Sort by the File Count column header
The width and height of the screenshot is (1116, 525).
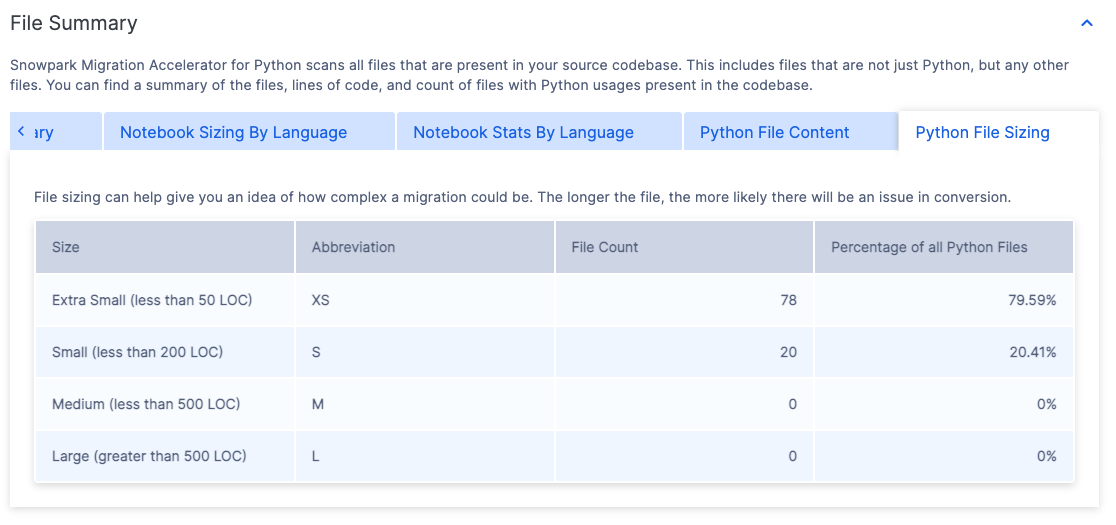click(604, 247)
